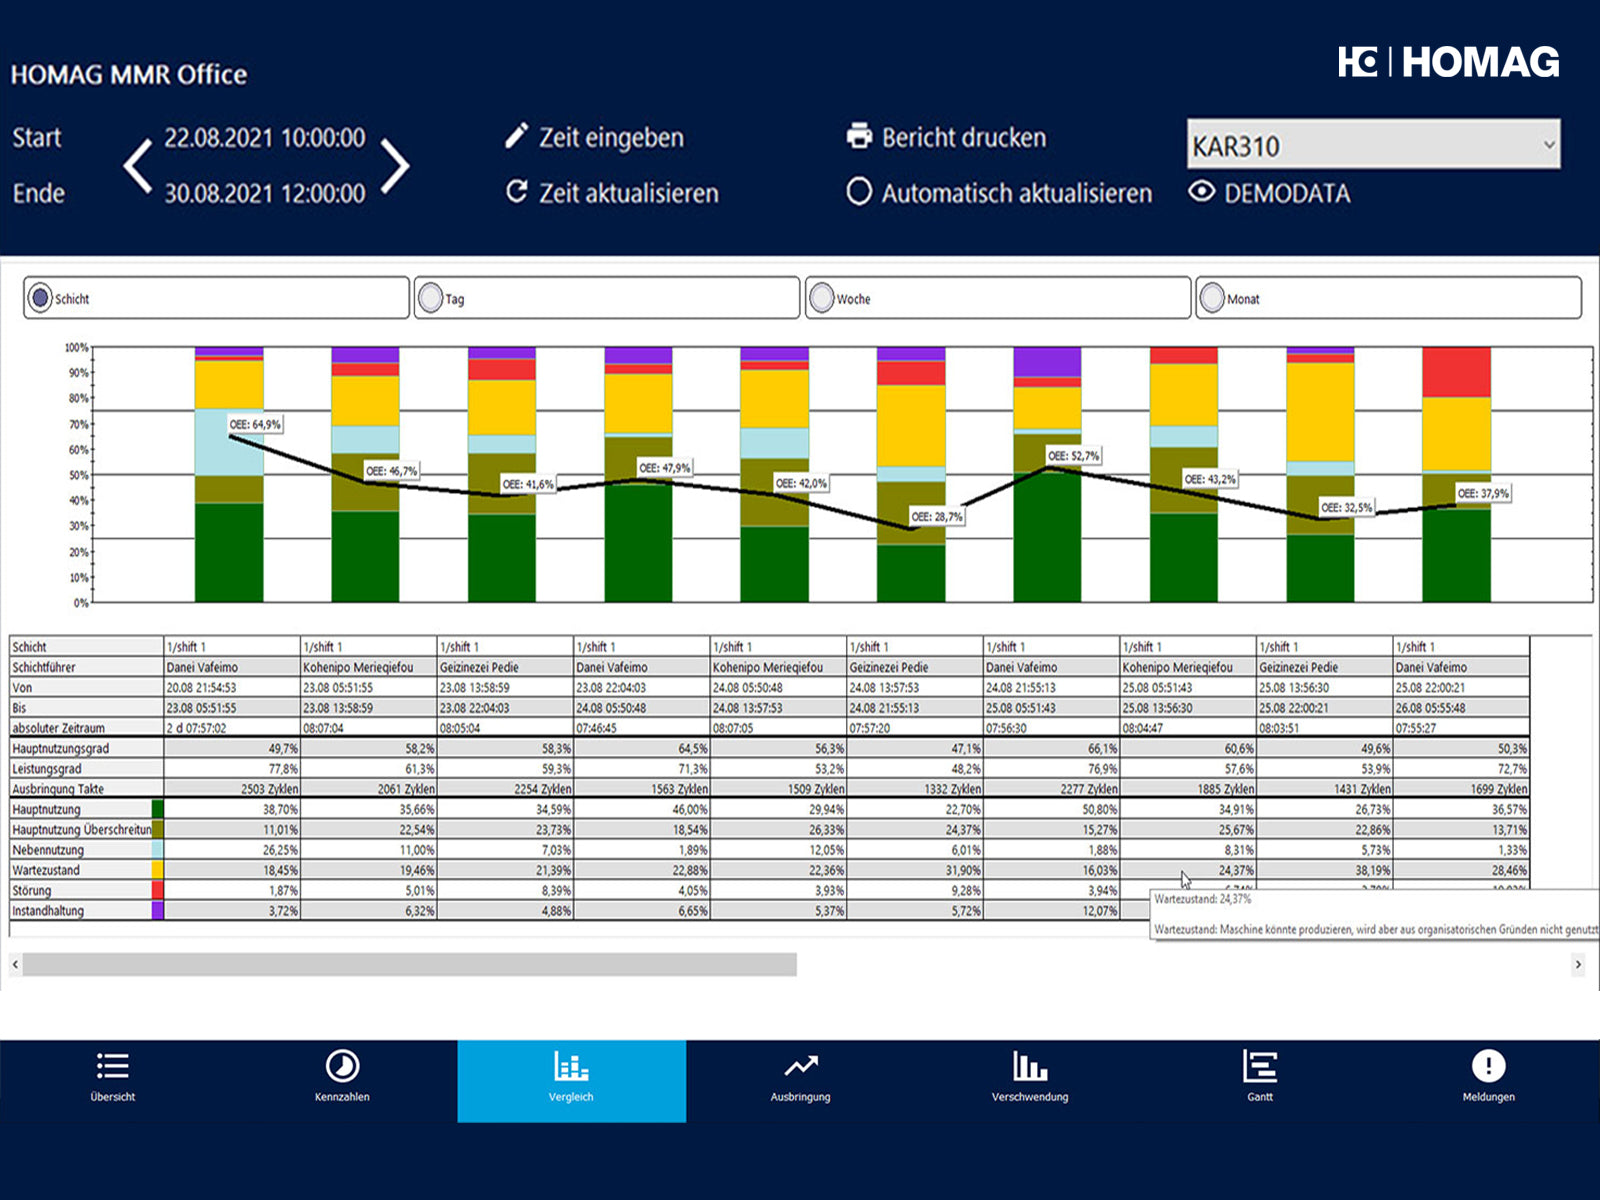The image size is (1600, 1200).
Task: Open the Übersicht list icon
Action: click(112, 1067)
